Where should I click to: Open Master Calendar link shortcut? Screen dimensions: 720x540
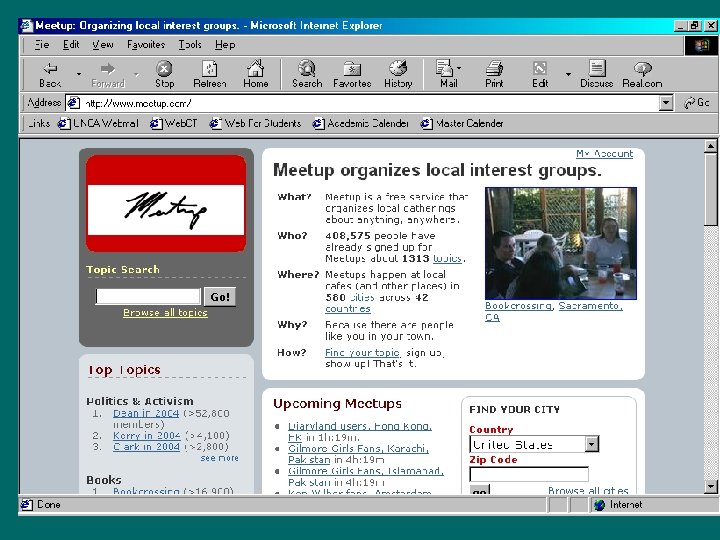coord(462,123)
